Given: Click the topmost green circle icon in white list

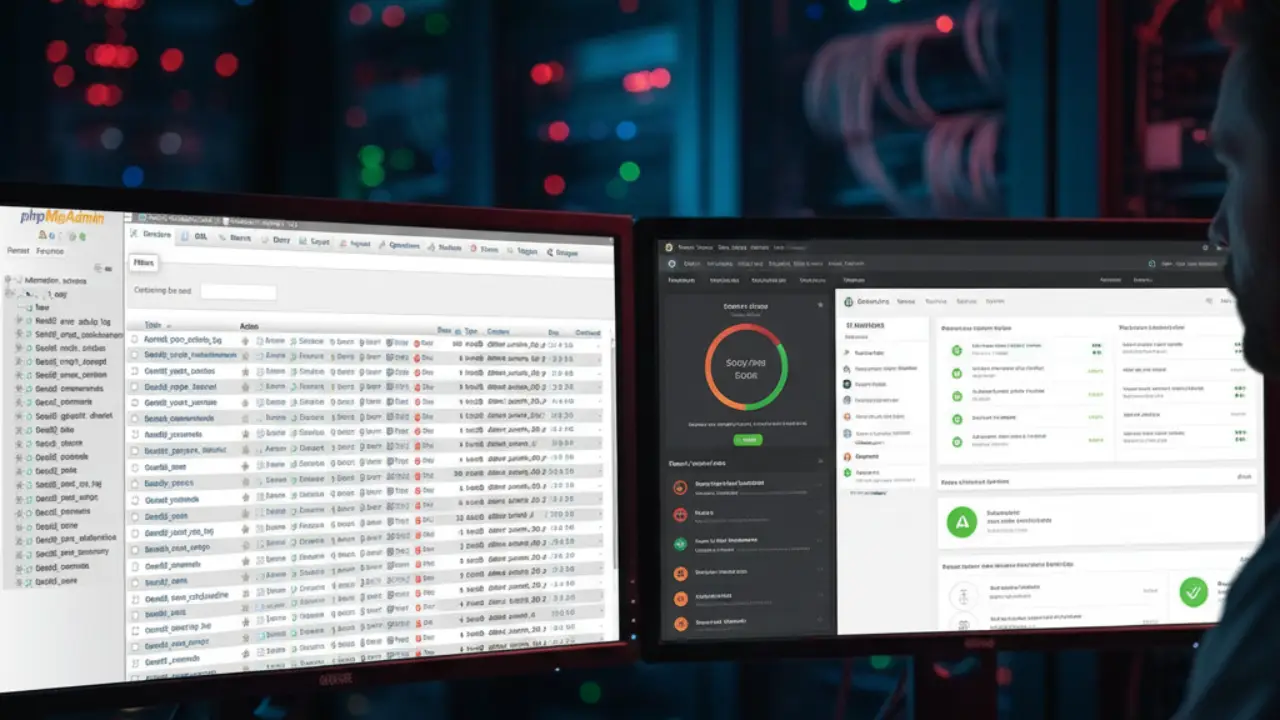Looking at the screenshot, I should coord(956,349).
